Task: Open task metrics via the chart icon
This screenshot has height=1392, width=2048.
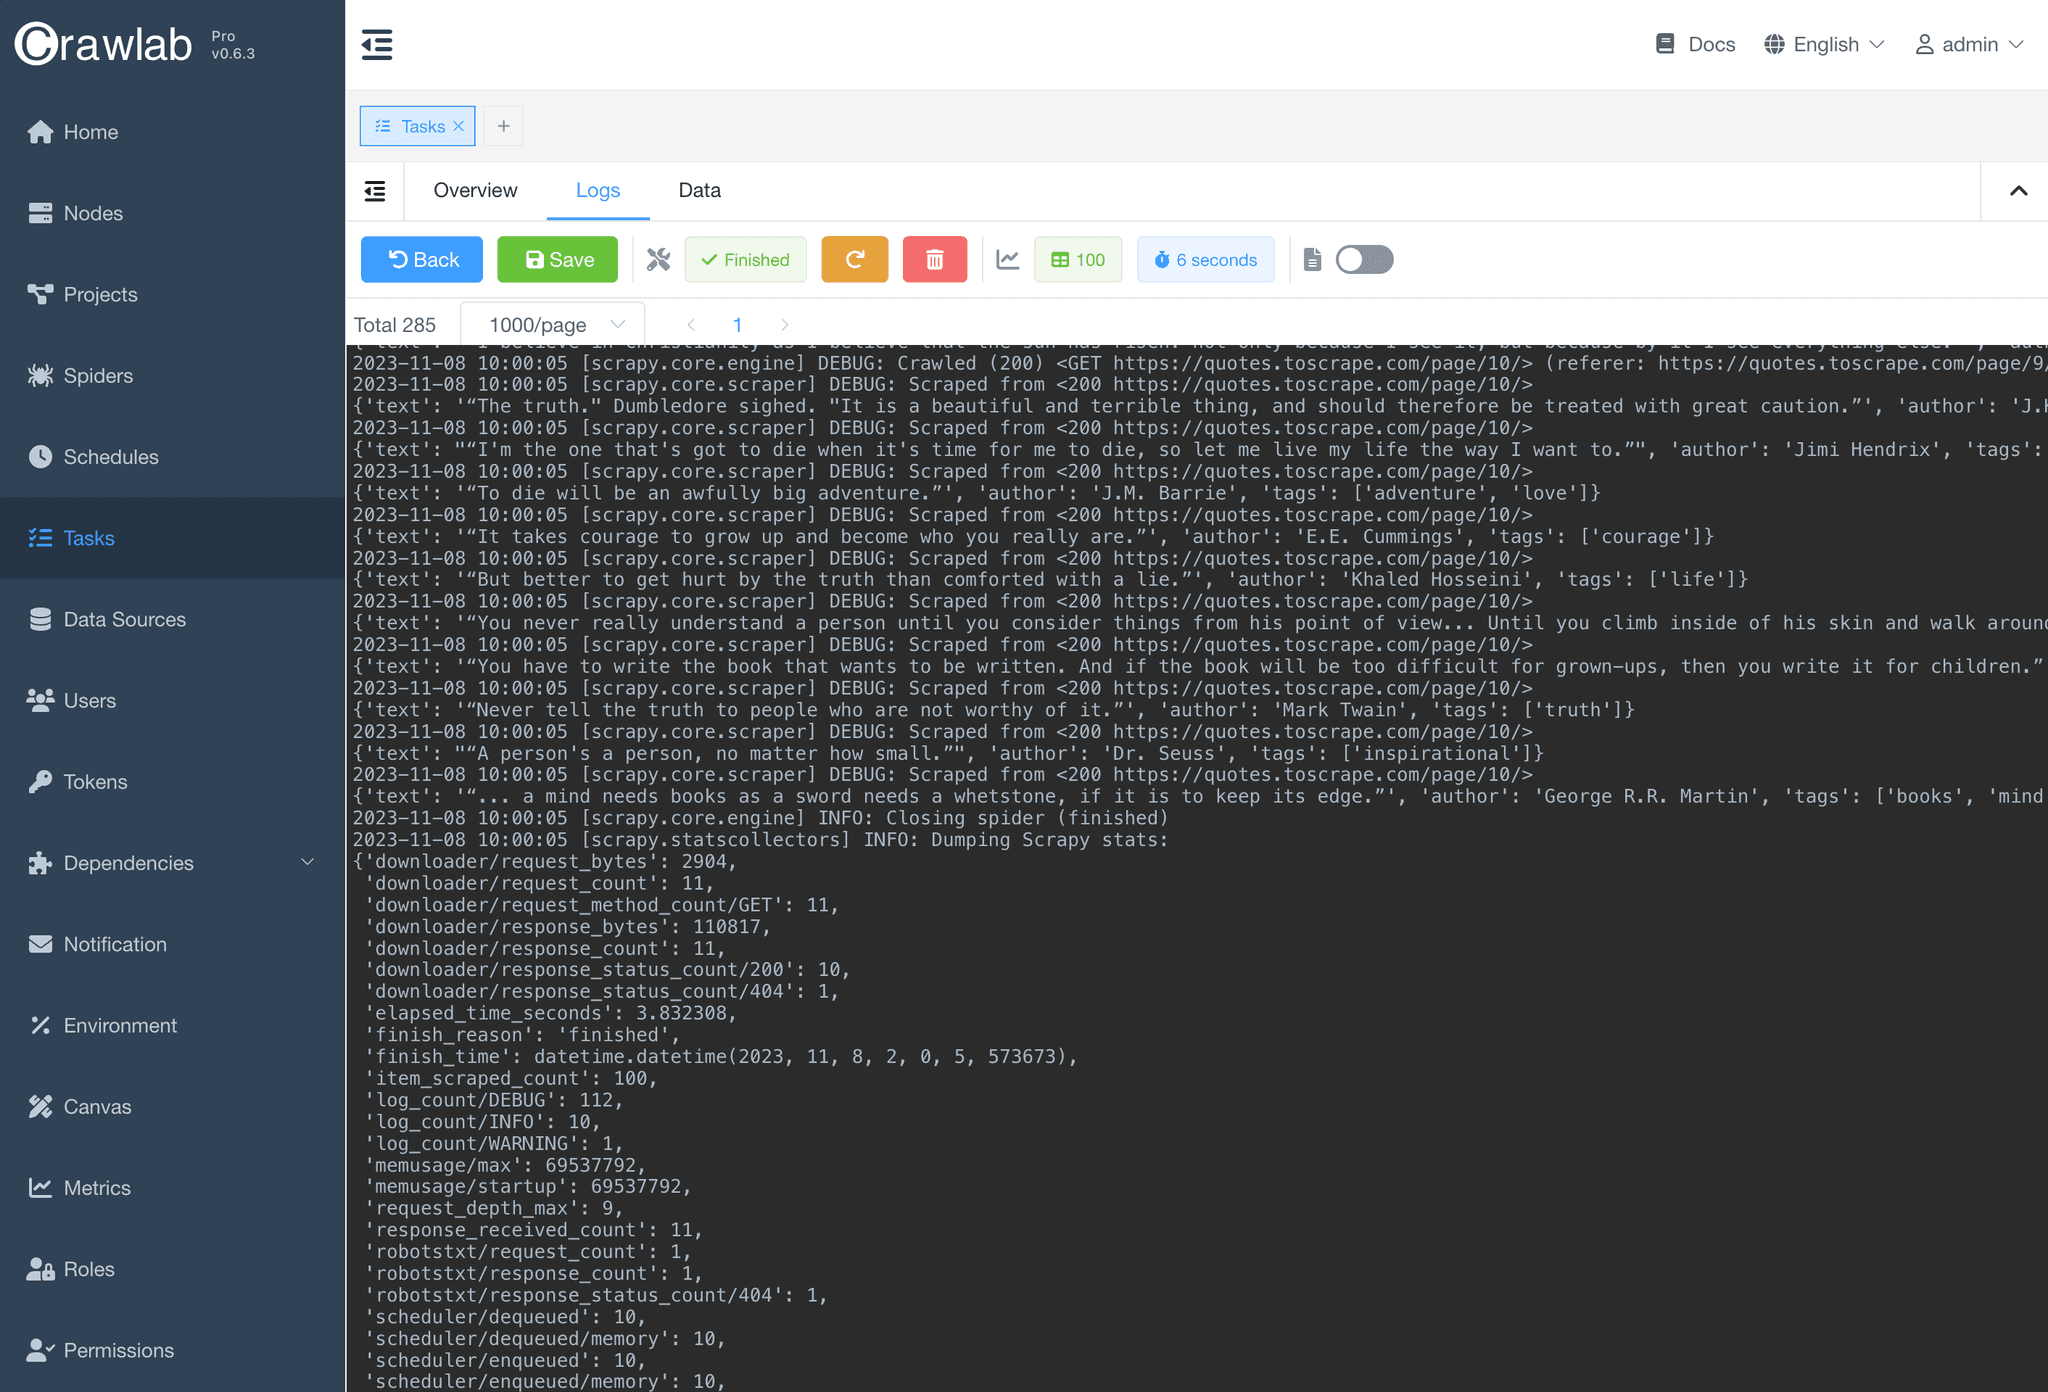Action: [1007, 259]
